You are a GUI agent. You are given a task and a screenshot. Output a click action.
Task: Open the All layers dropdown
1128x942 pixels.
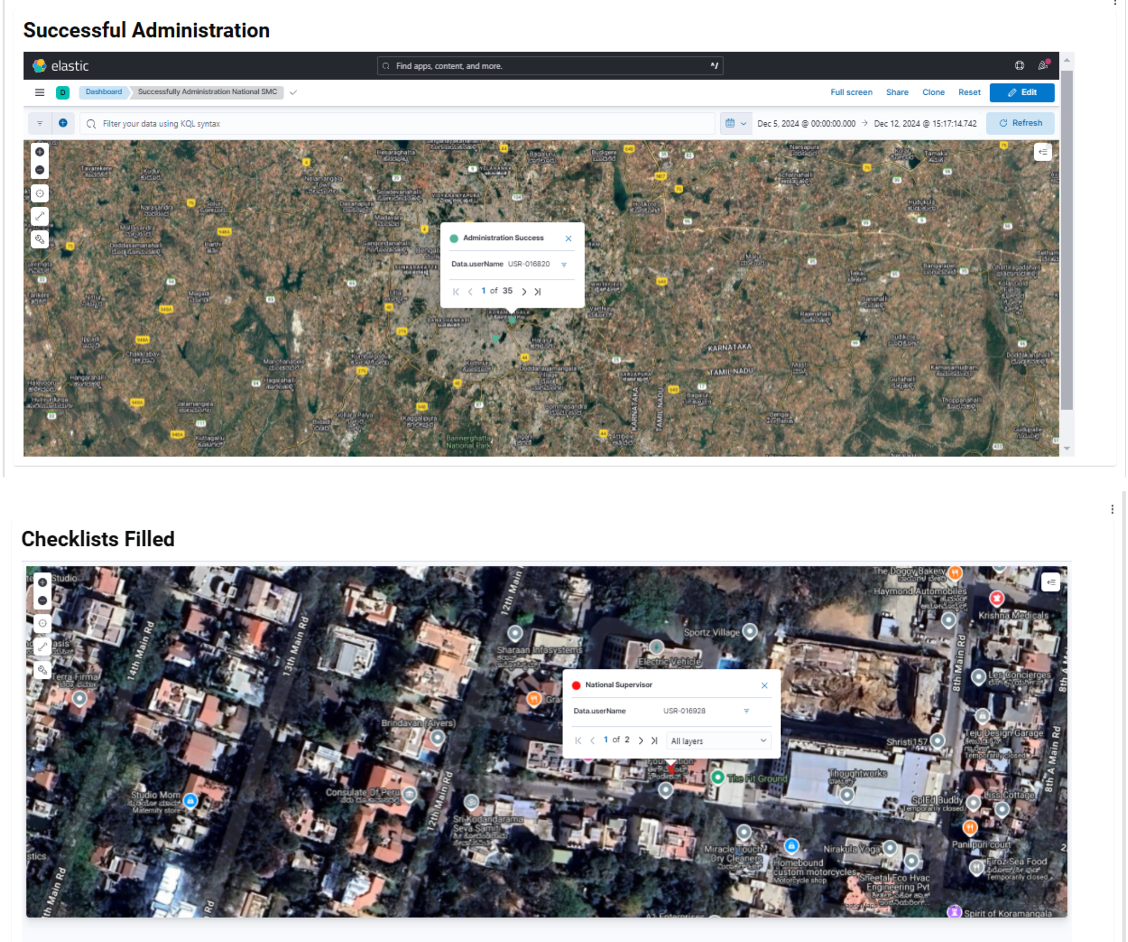(719, 741)
